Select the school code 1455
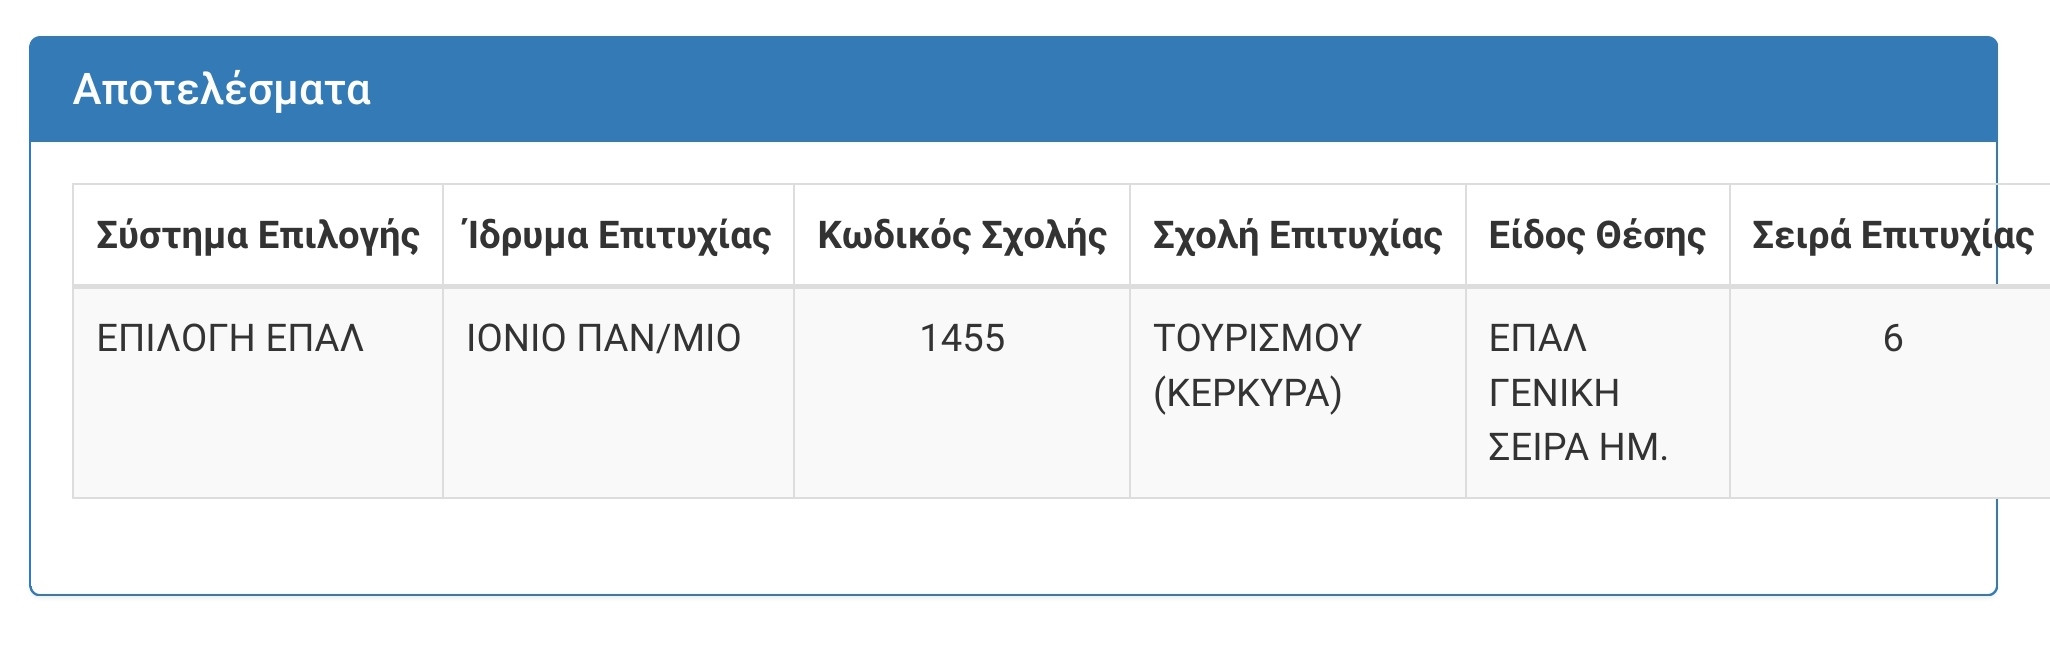The image size is (2050, 654). click(962, 339)
